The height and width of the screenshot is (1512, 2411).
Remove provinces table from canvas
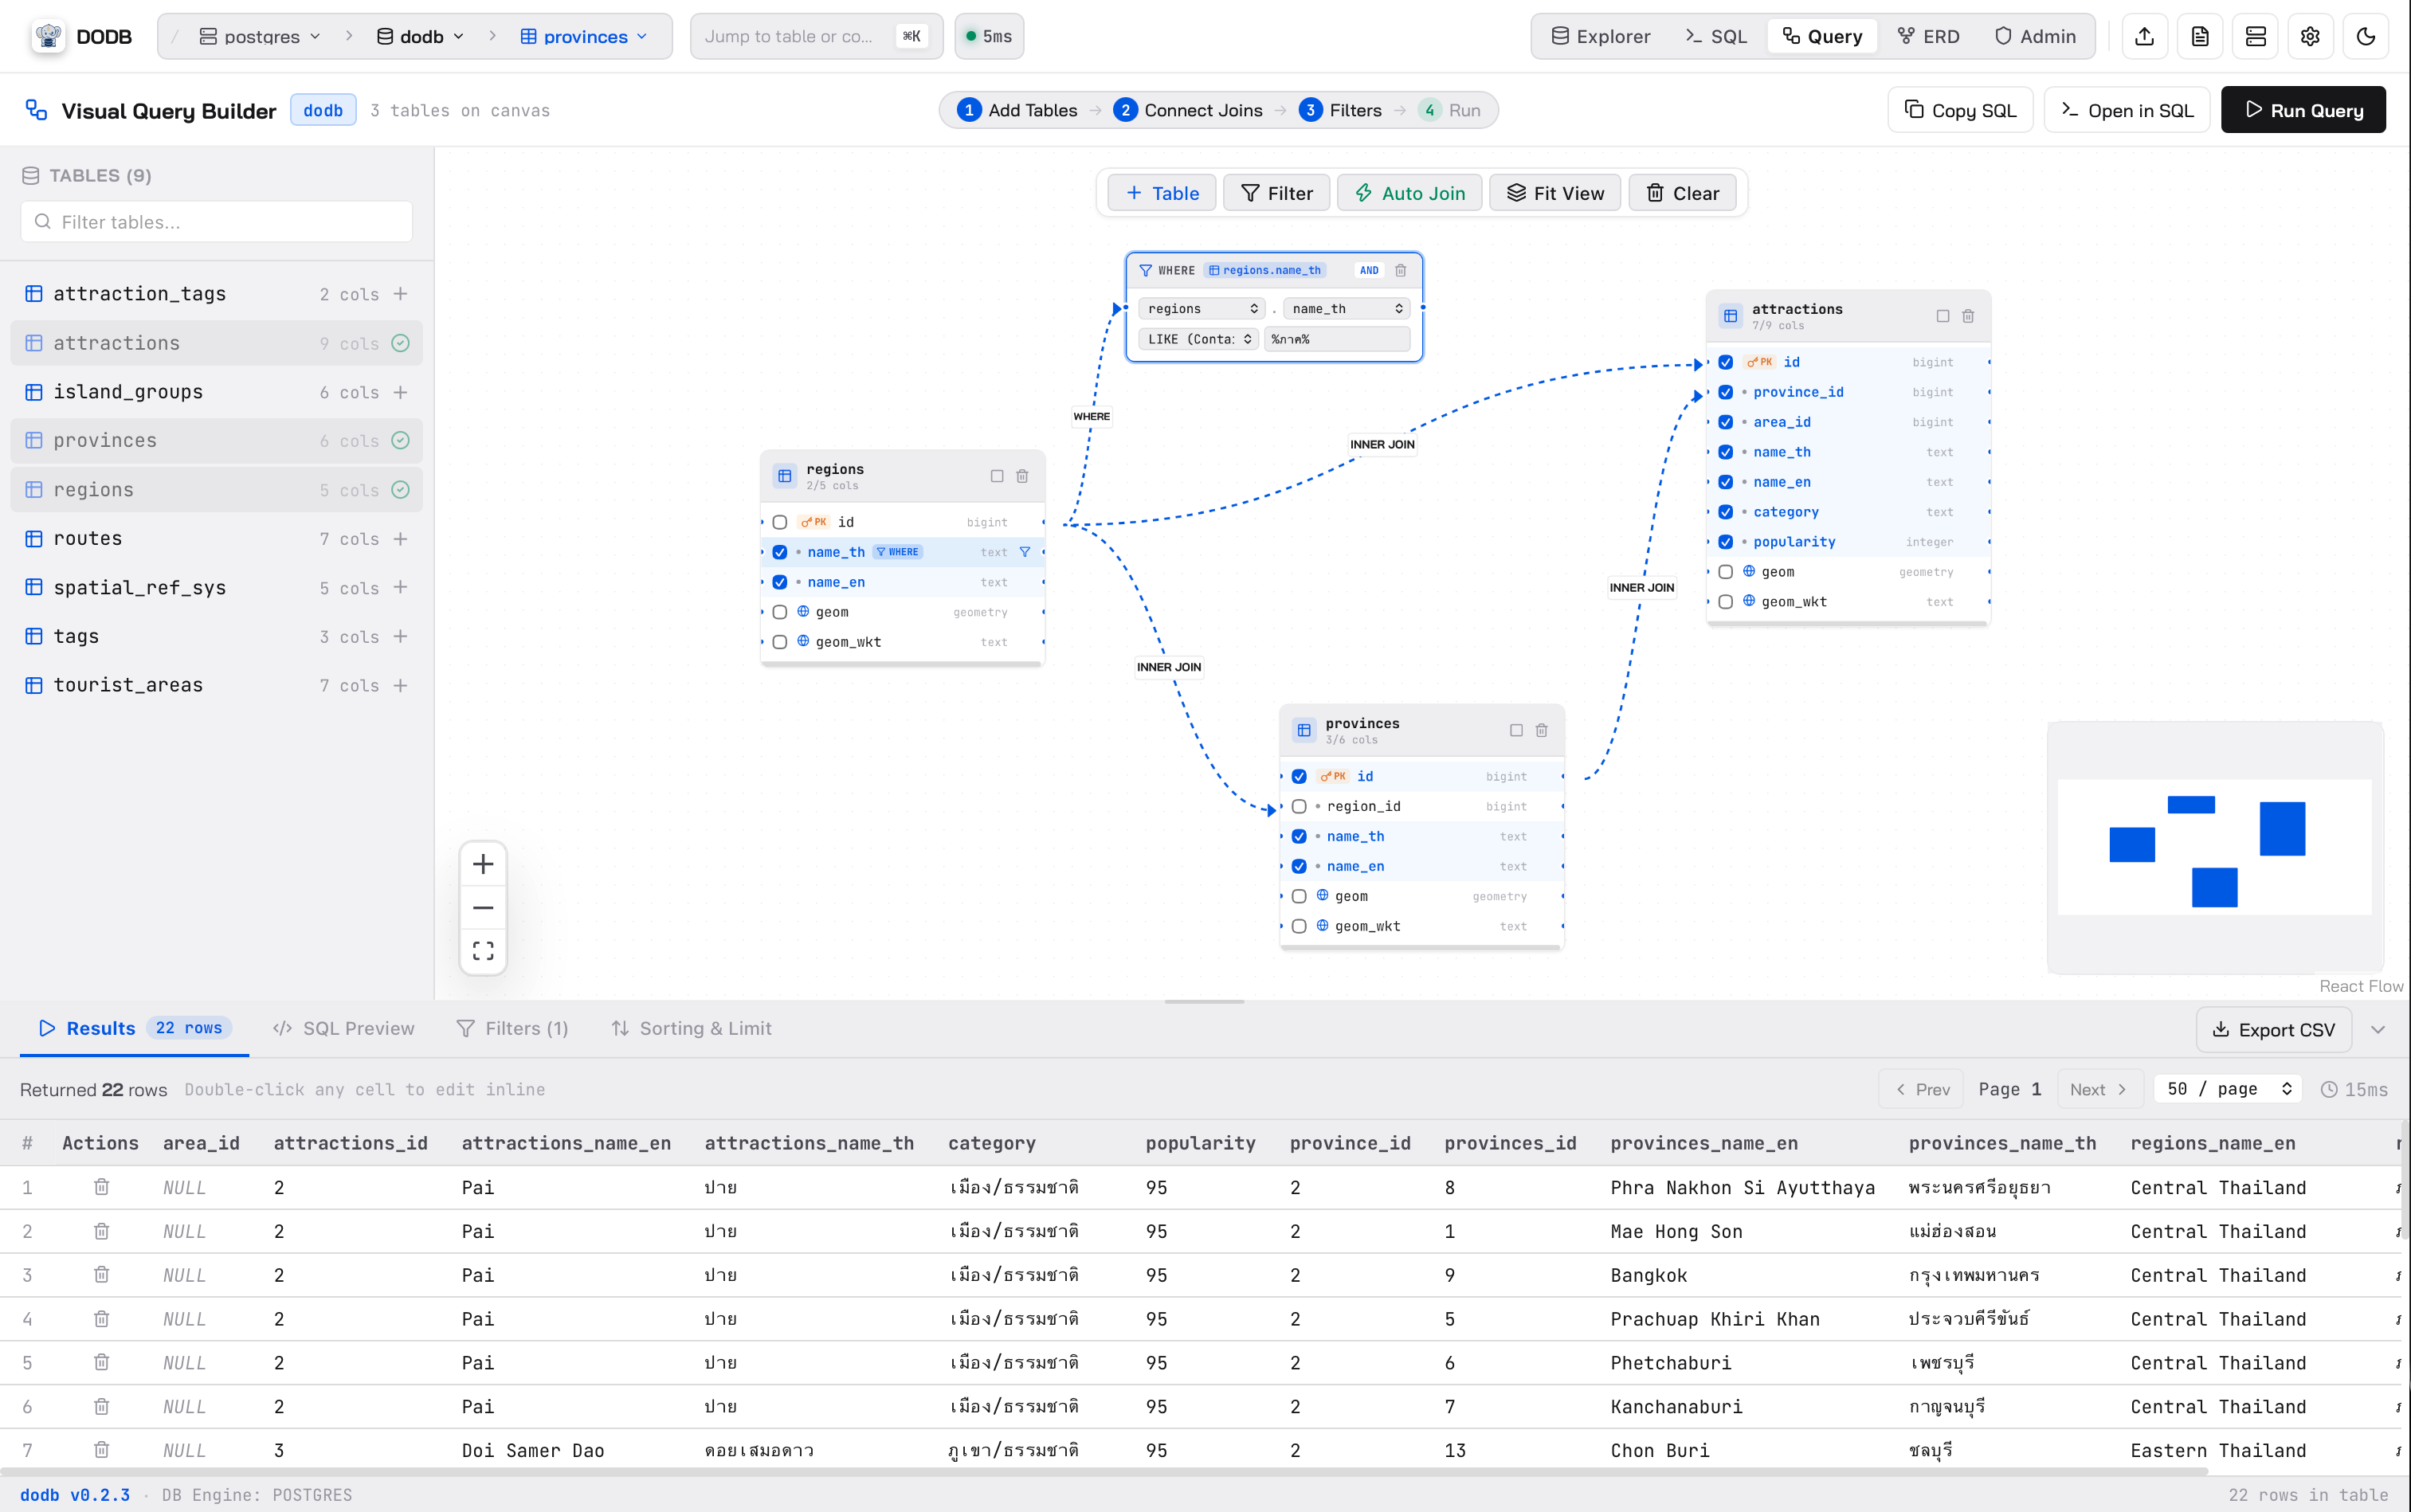click(x=1541, y=730)
